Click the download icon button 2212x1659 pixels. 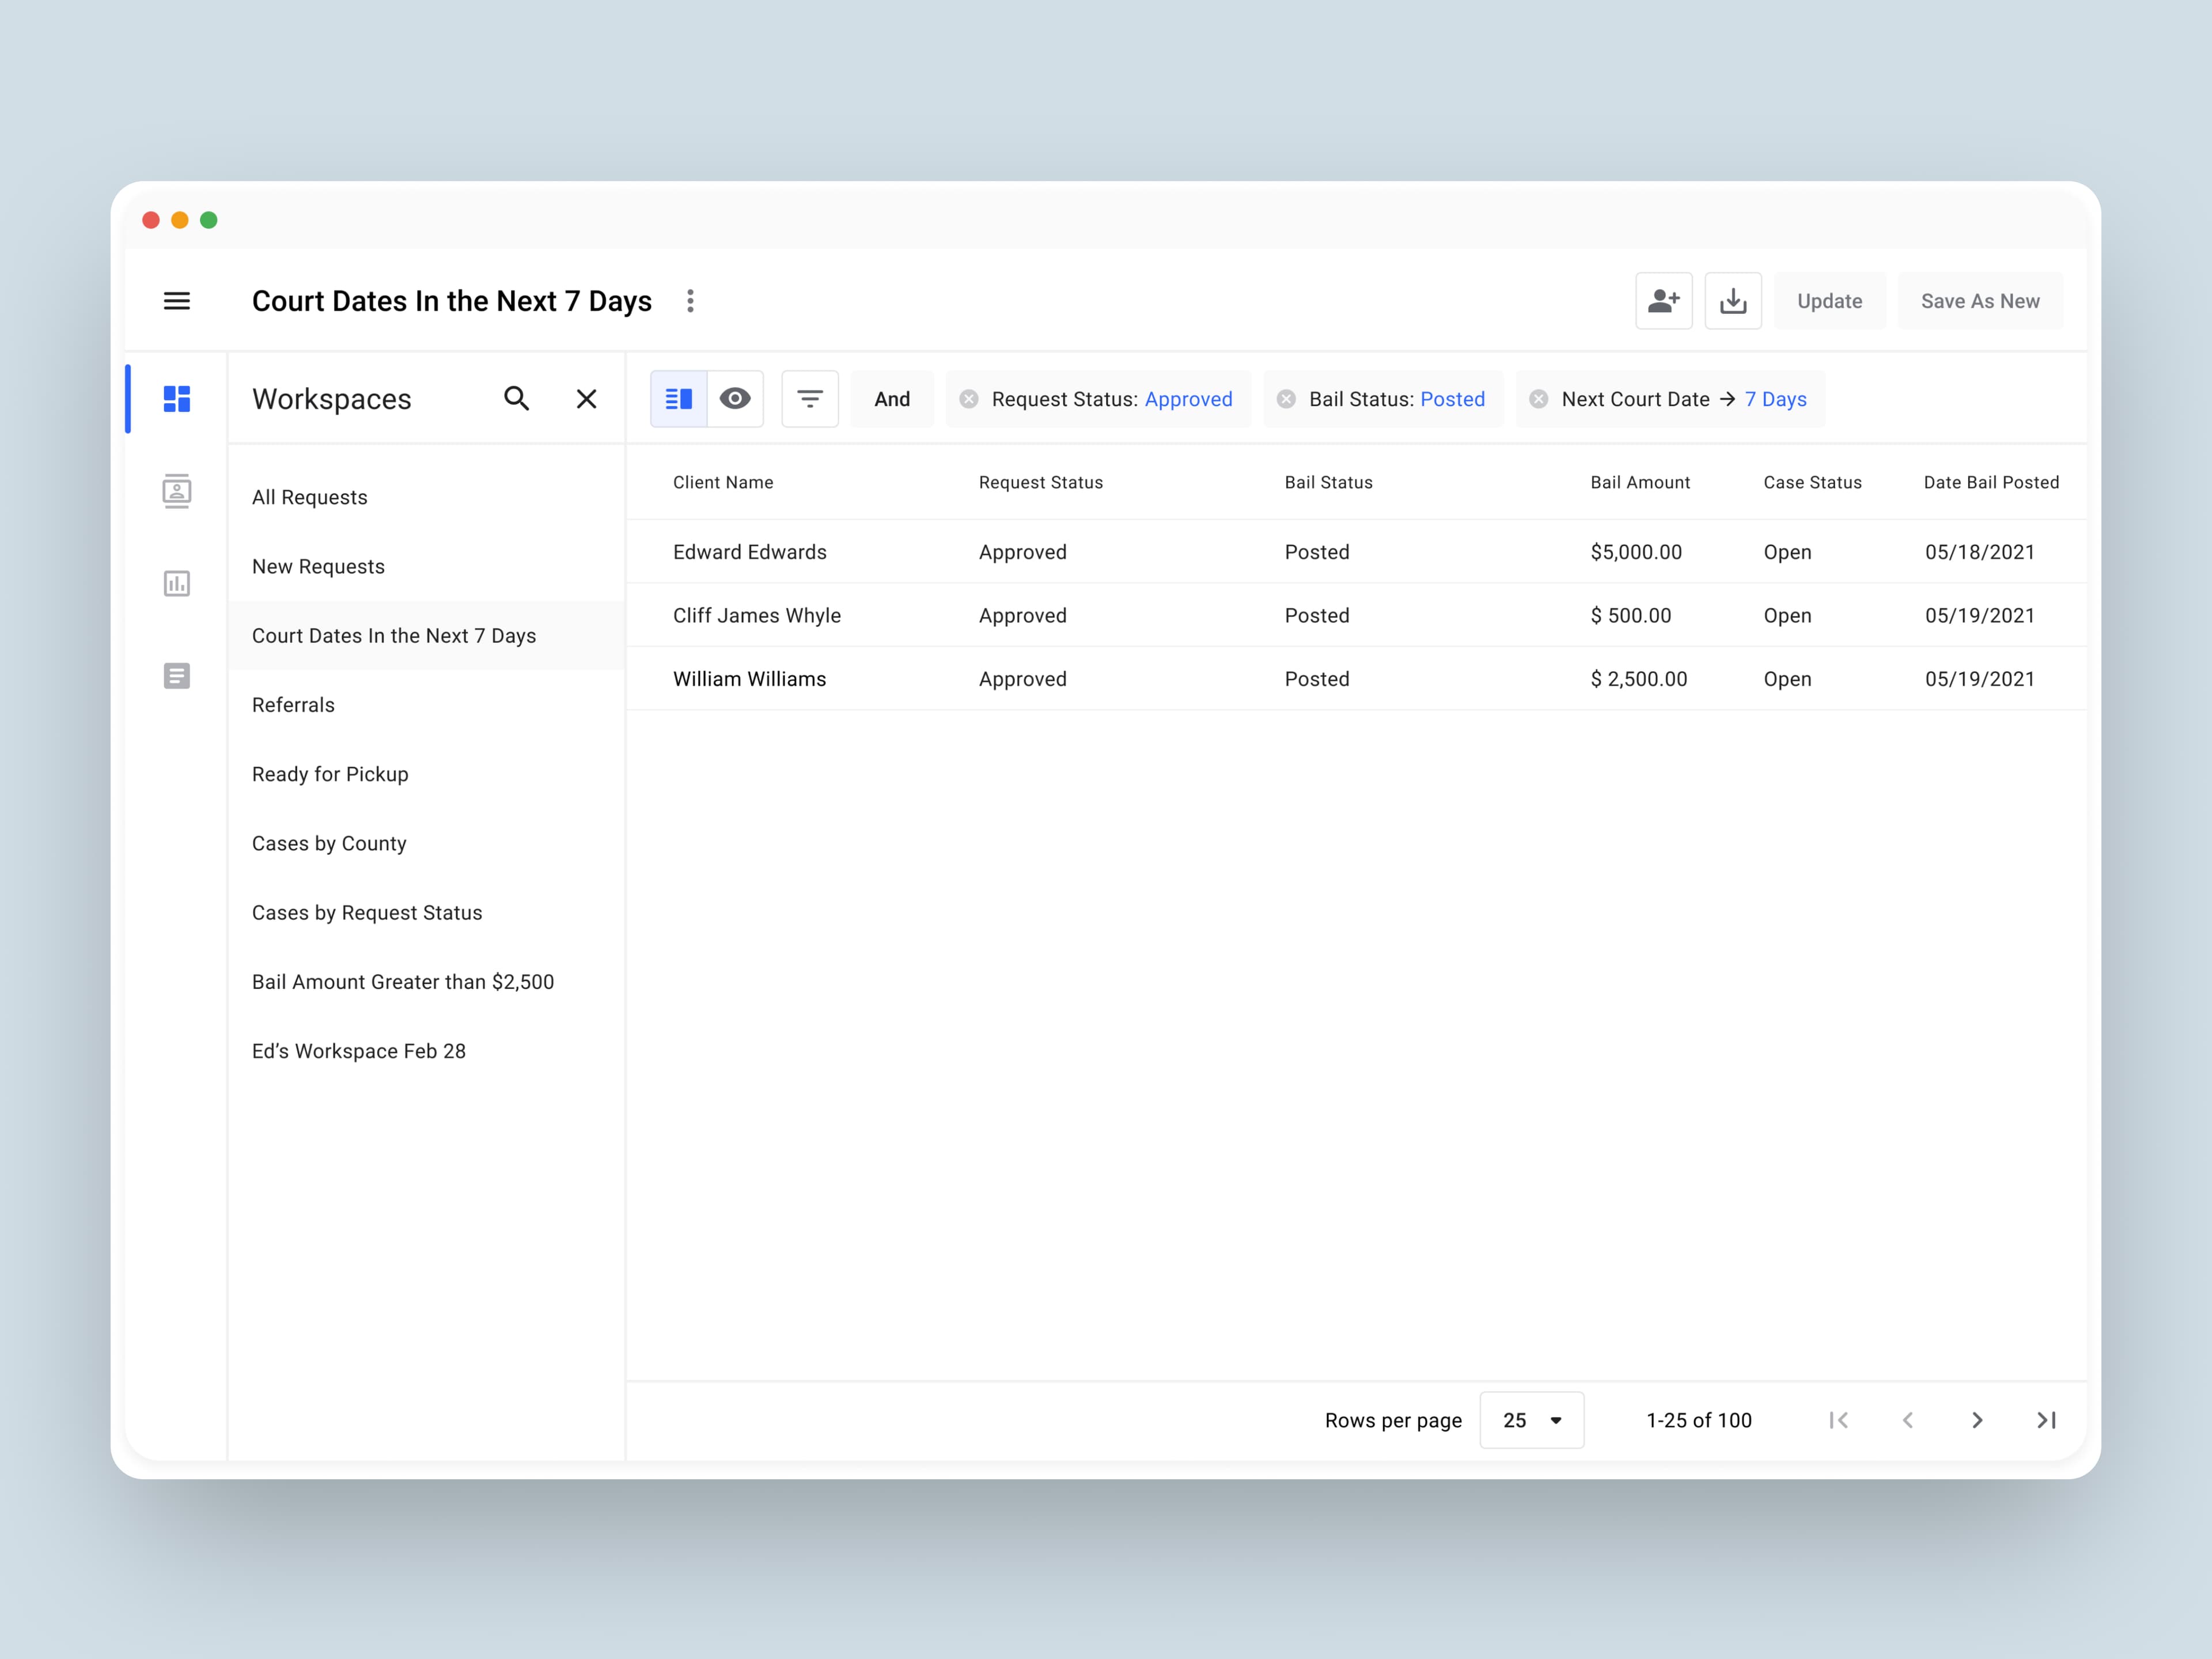pyautogui.click(x=1733, y=301)
